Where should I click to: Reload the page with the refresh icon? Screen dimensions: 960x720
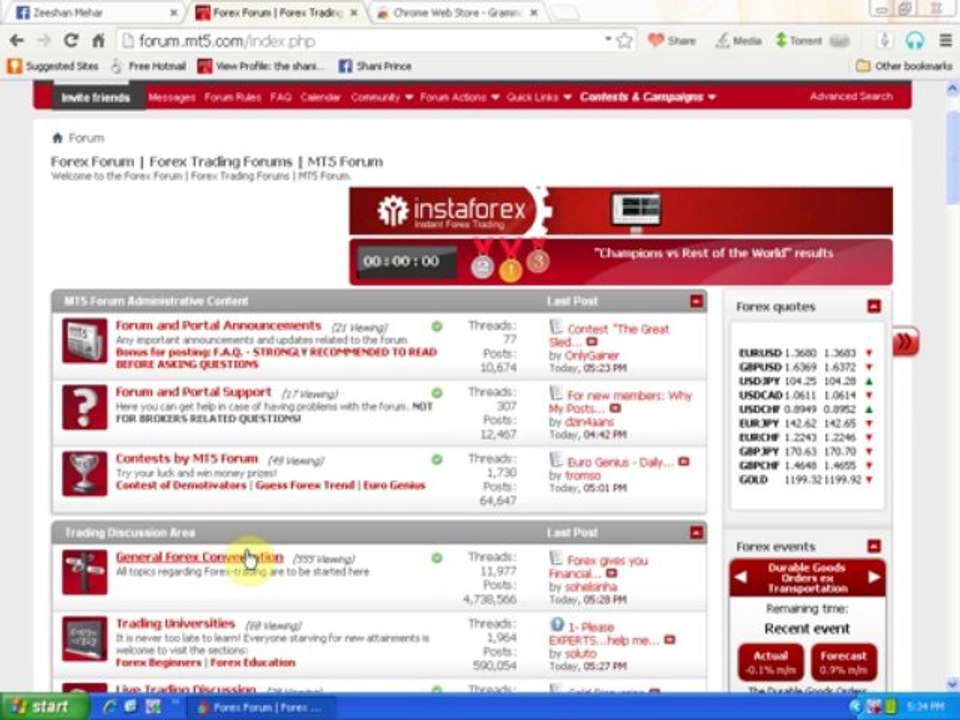pos(70,41)
